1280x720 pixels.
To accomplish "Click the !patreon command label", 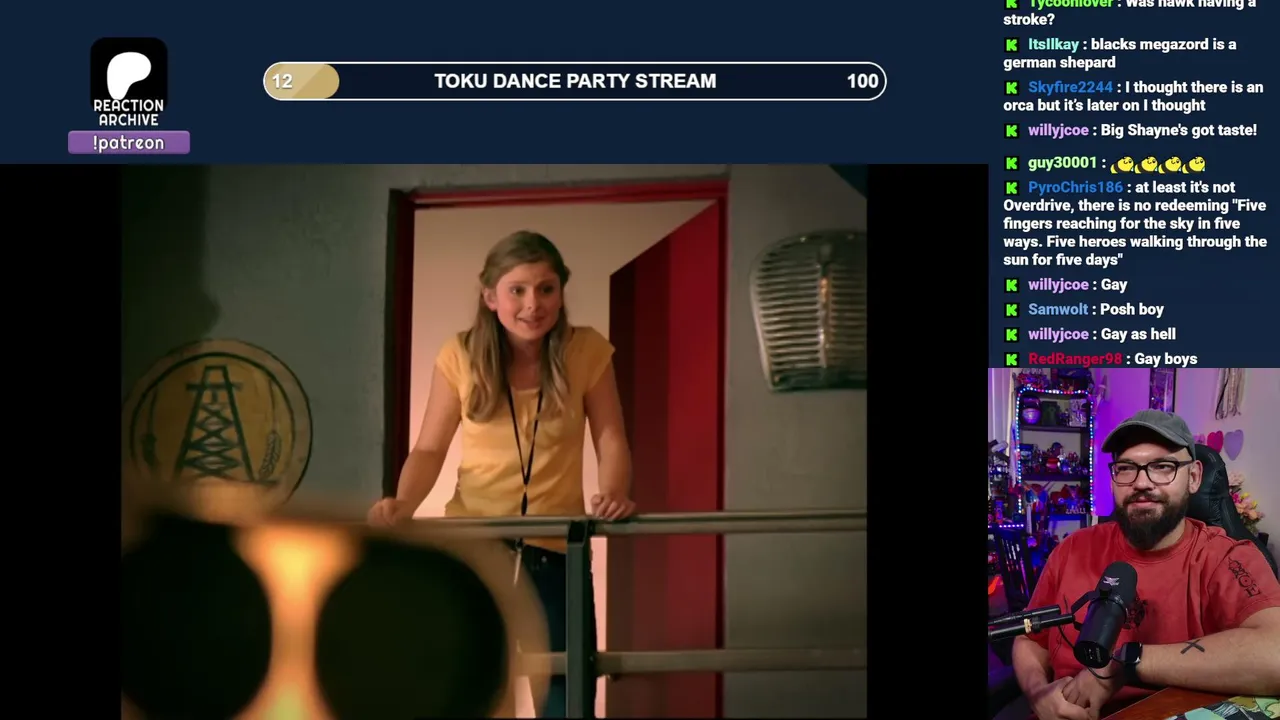I will 129,143.
